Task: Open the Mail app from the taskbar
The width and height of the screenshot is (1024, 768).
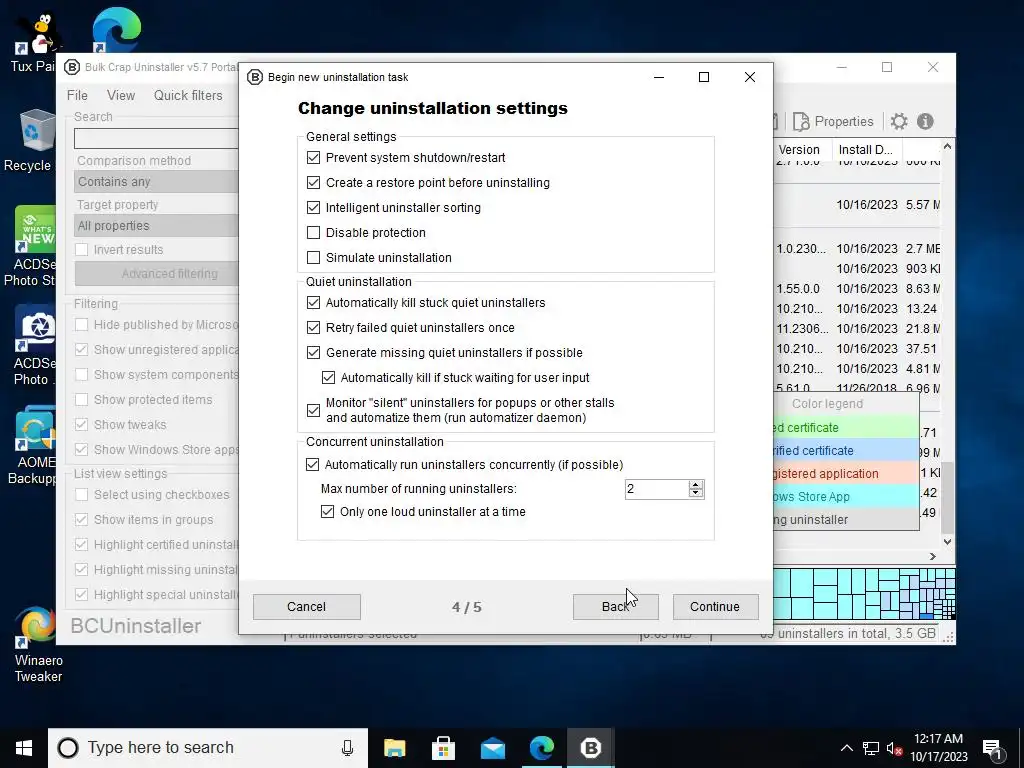Action: point(492,748)
